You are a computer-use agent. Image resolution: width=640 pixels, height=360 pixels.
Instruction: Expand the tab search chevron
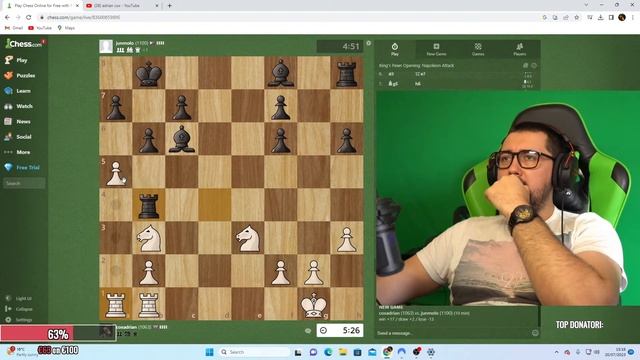[586, 5]
